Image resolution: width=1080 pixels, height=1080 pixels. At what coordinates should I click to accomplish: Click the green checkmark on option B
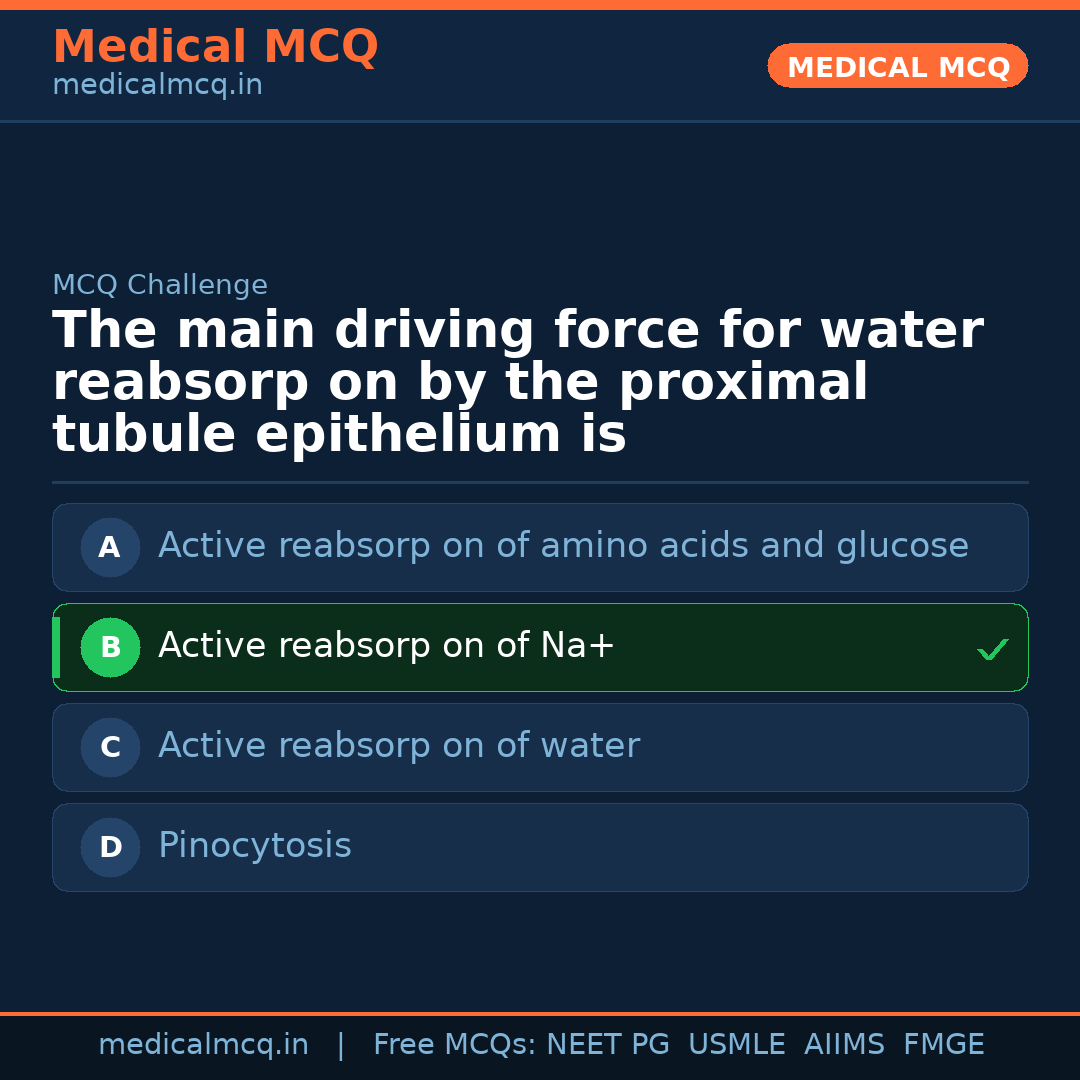pos(992,650)
